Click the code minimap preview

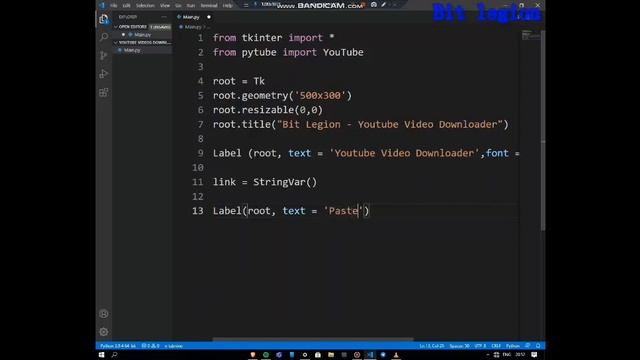pyautogui.click(x=530, y=35)
